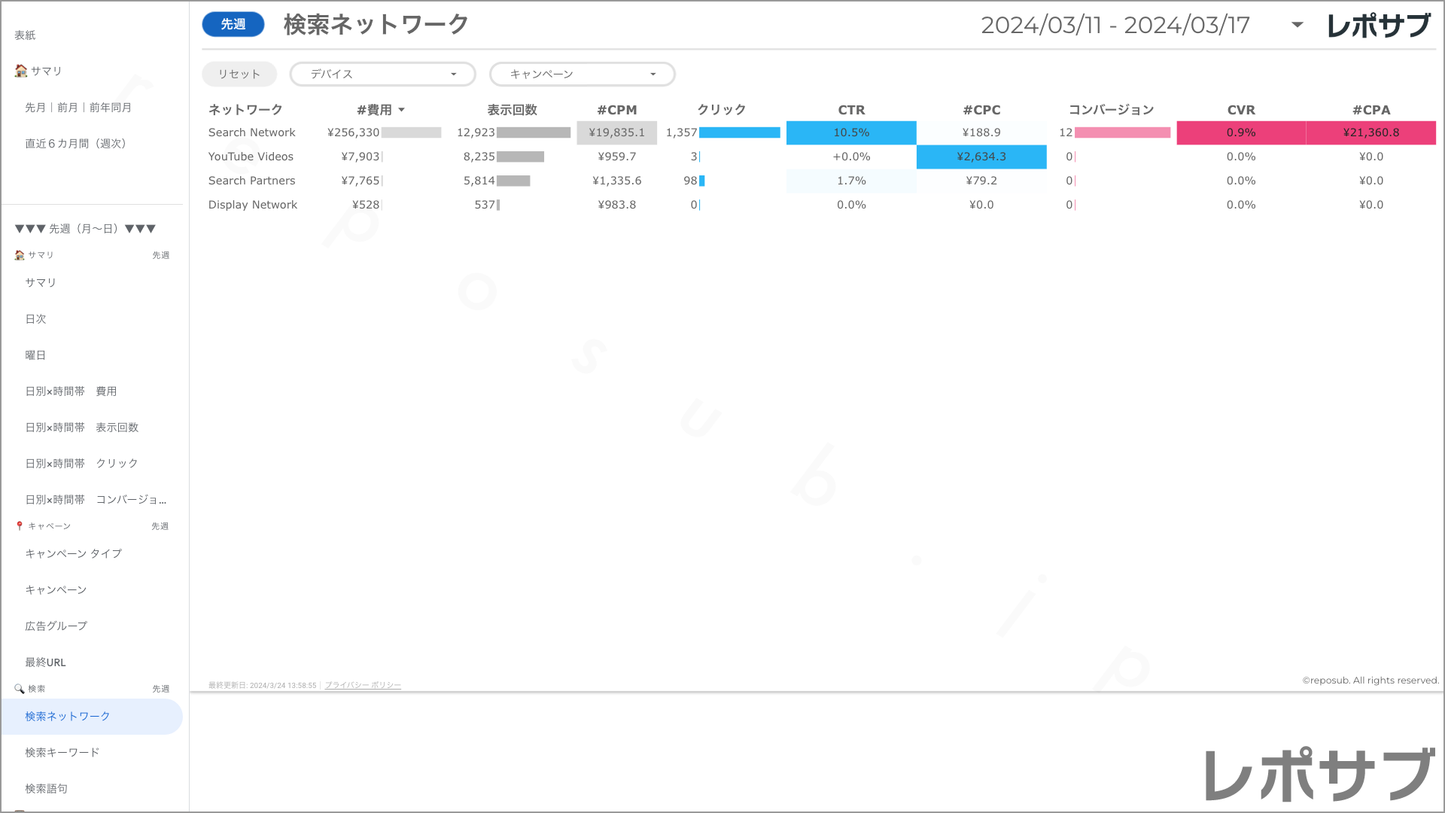Open the 表紙 cover page

tap(25, 35)
